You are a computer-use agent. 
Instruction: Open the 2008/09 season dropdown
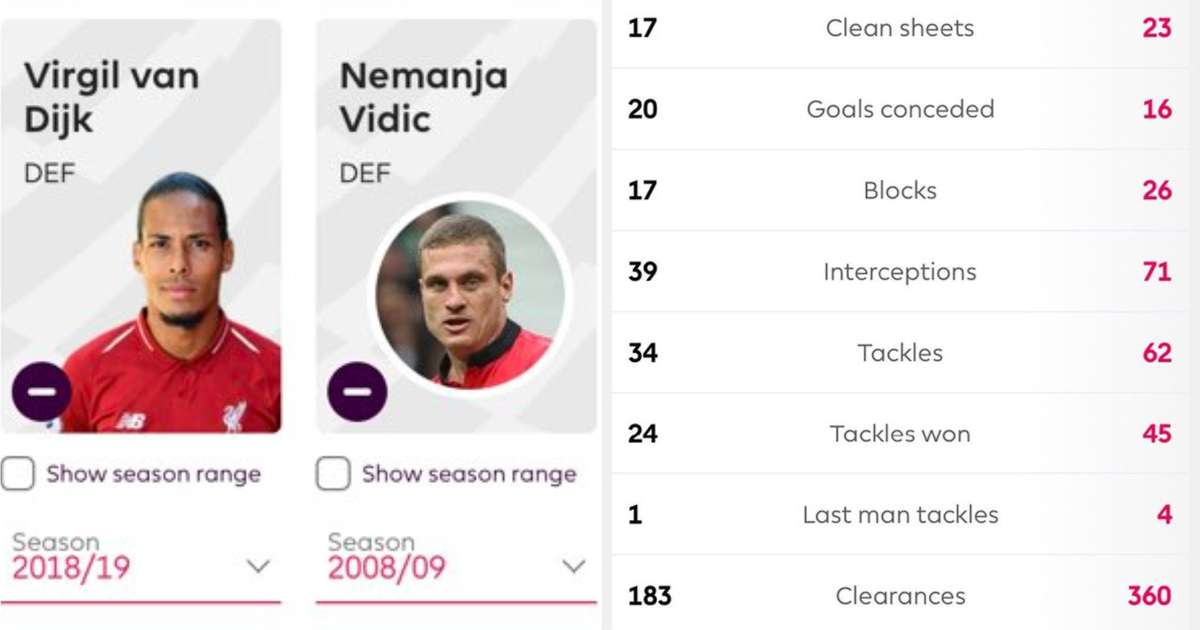coord(573,567)
